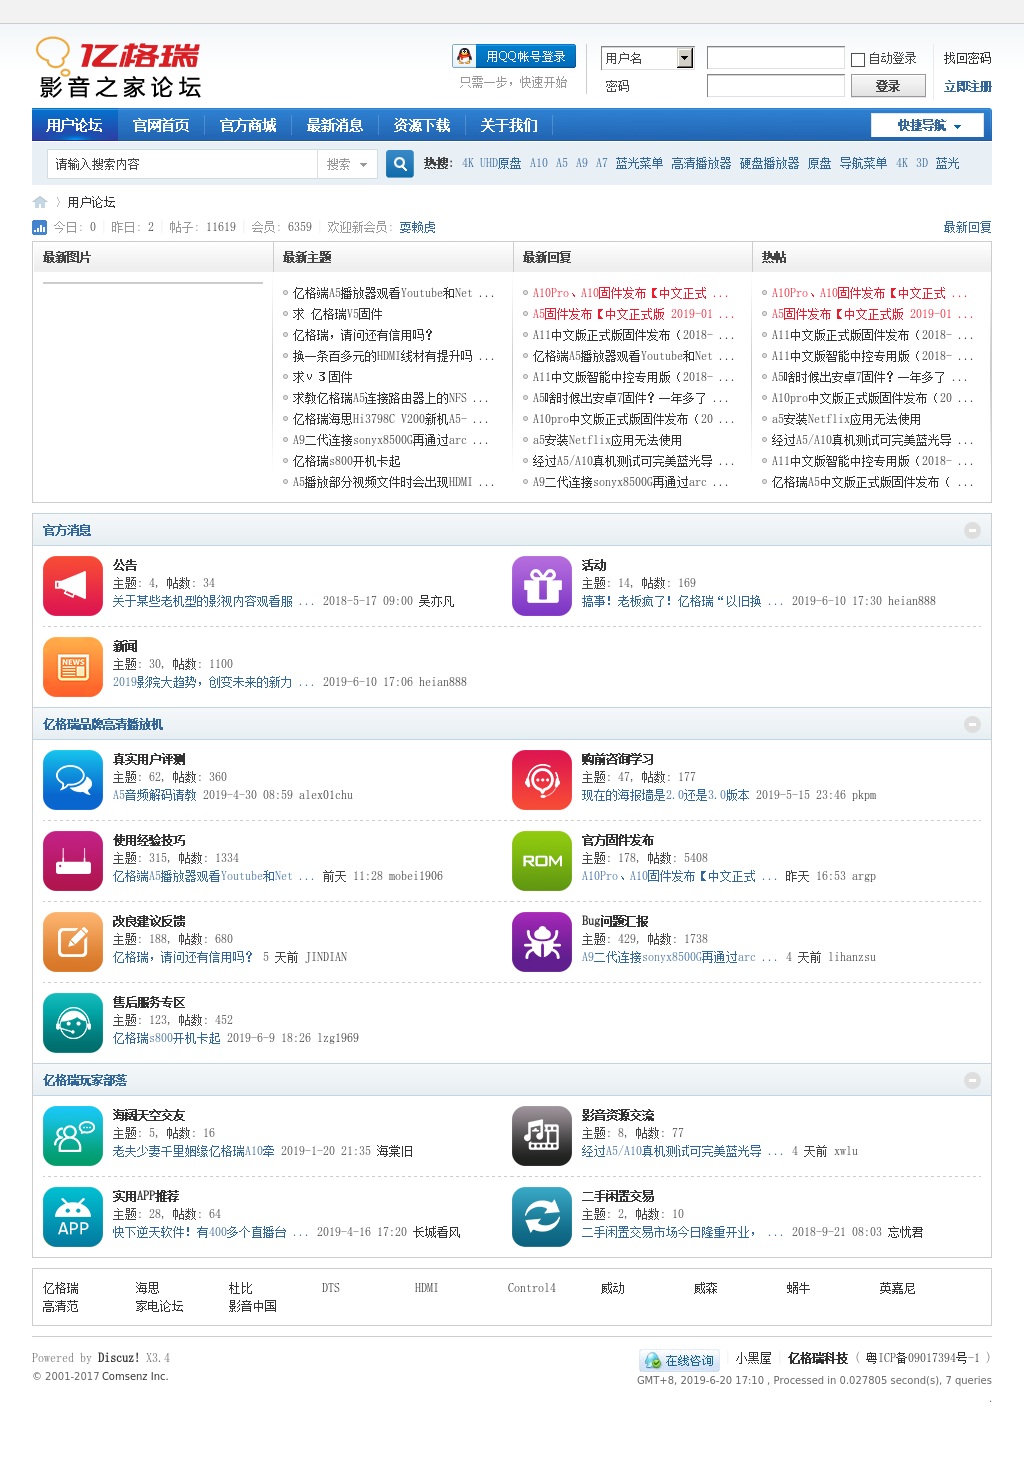Click the hot search tag 蓝光菜单
Viewport: 1024px width, 1458px height.
639,163
